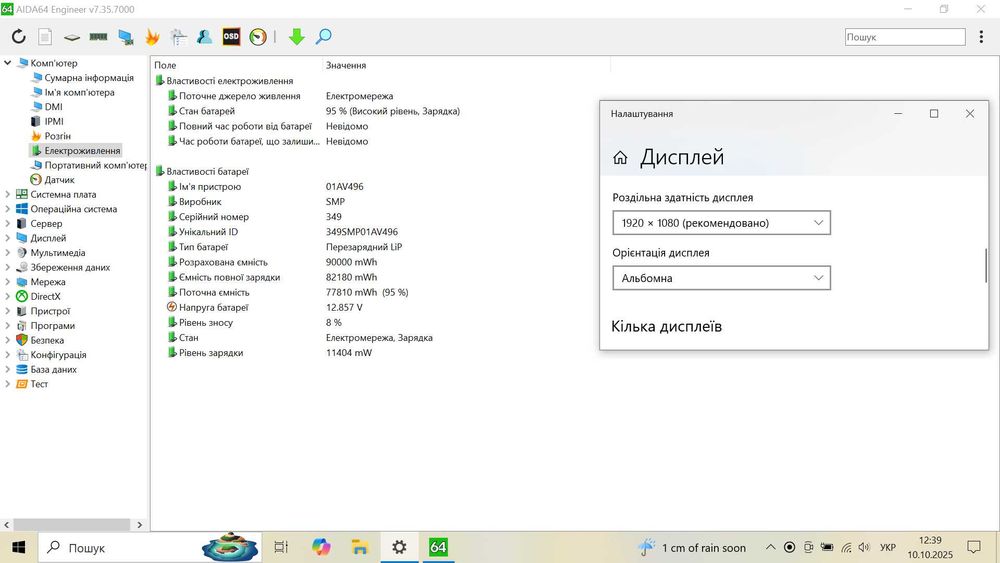Viewport: 1000px width, 563px height.
Task: Open the rain weather widget on taskbar
Action: pyautogui.click(x=692, y=548)
